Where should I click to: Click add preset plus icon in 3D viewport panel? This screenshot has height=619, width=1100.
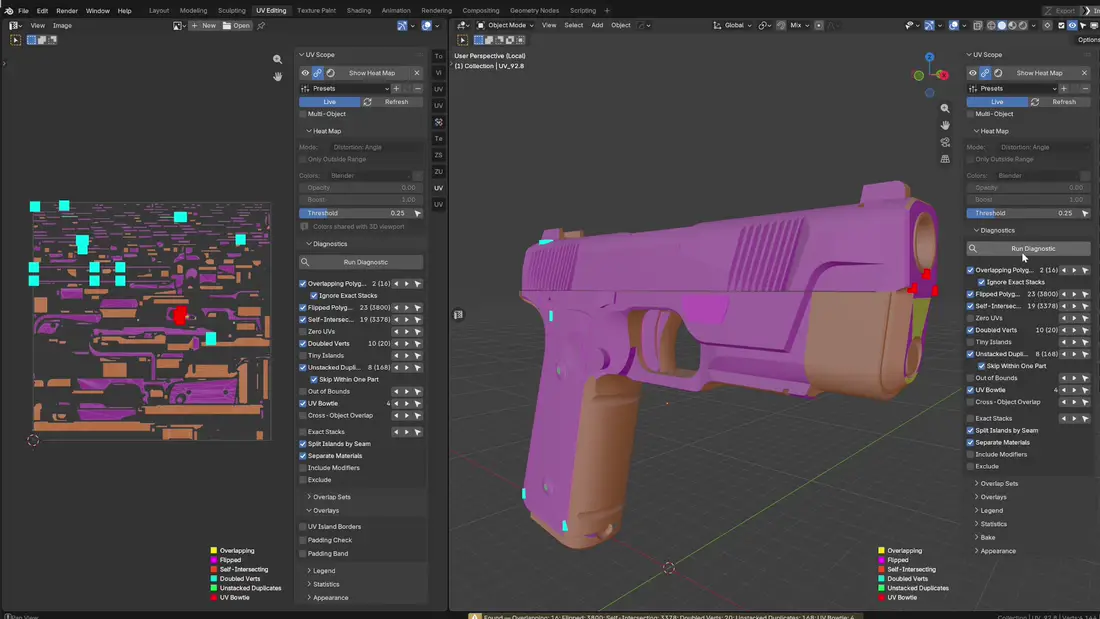pyautogui.click(x=1064, y=88)
